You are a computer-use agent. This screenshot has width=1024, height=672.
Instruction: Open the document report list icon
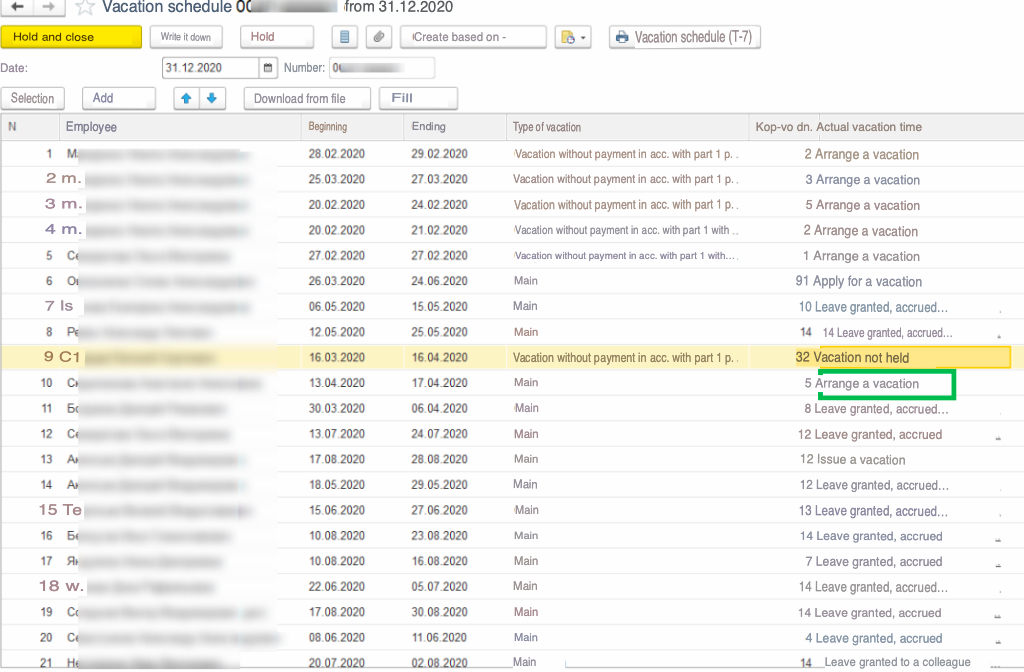click(344, 37)
